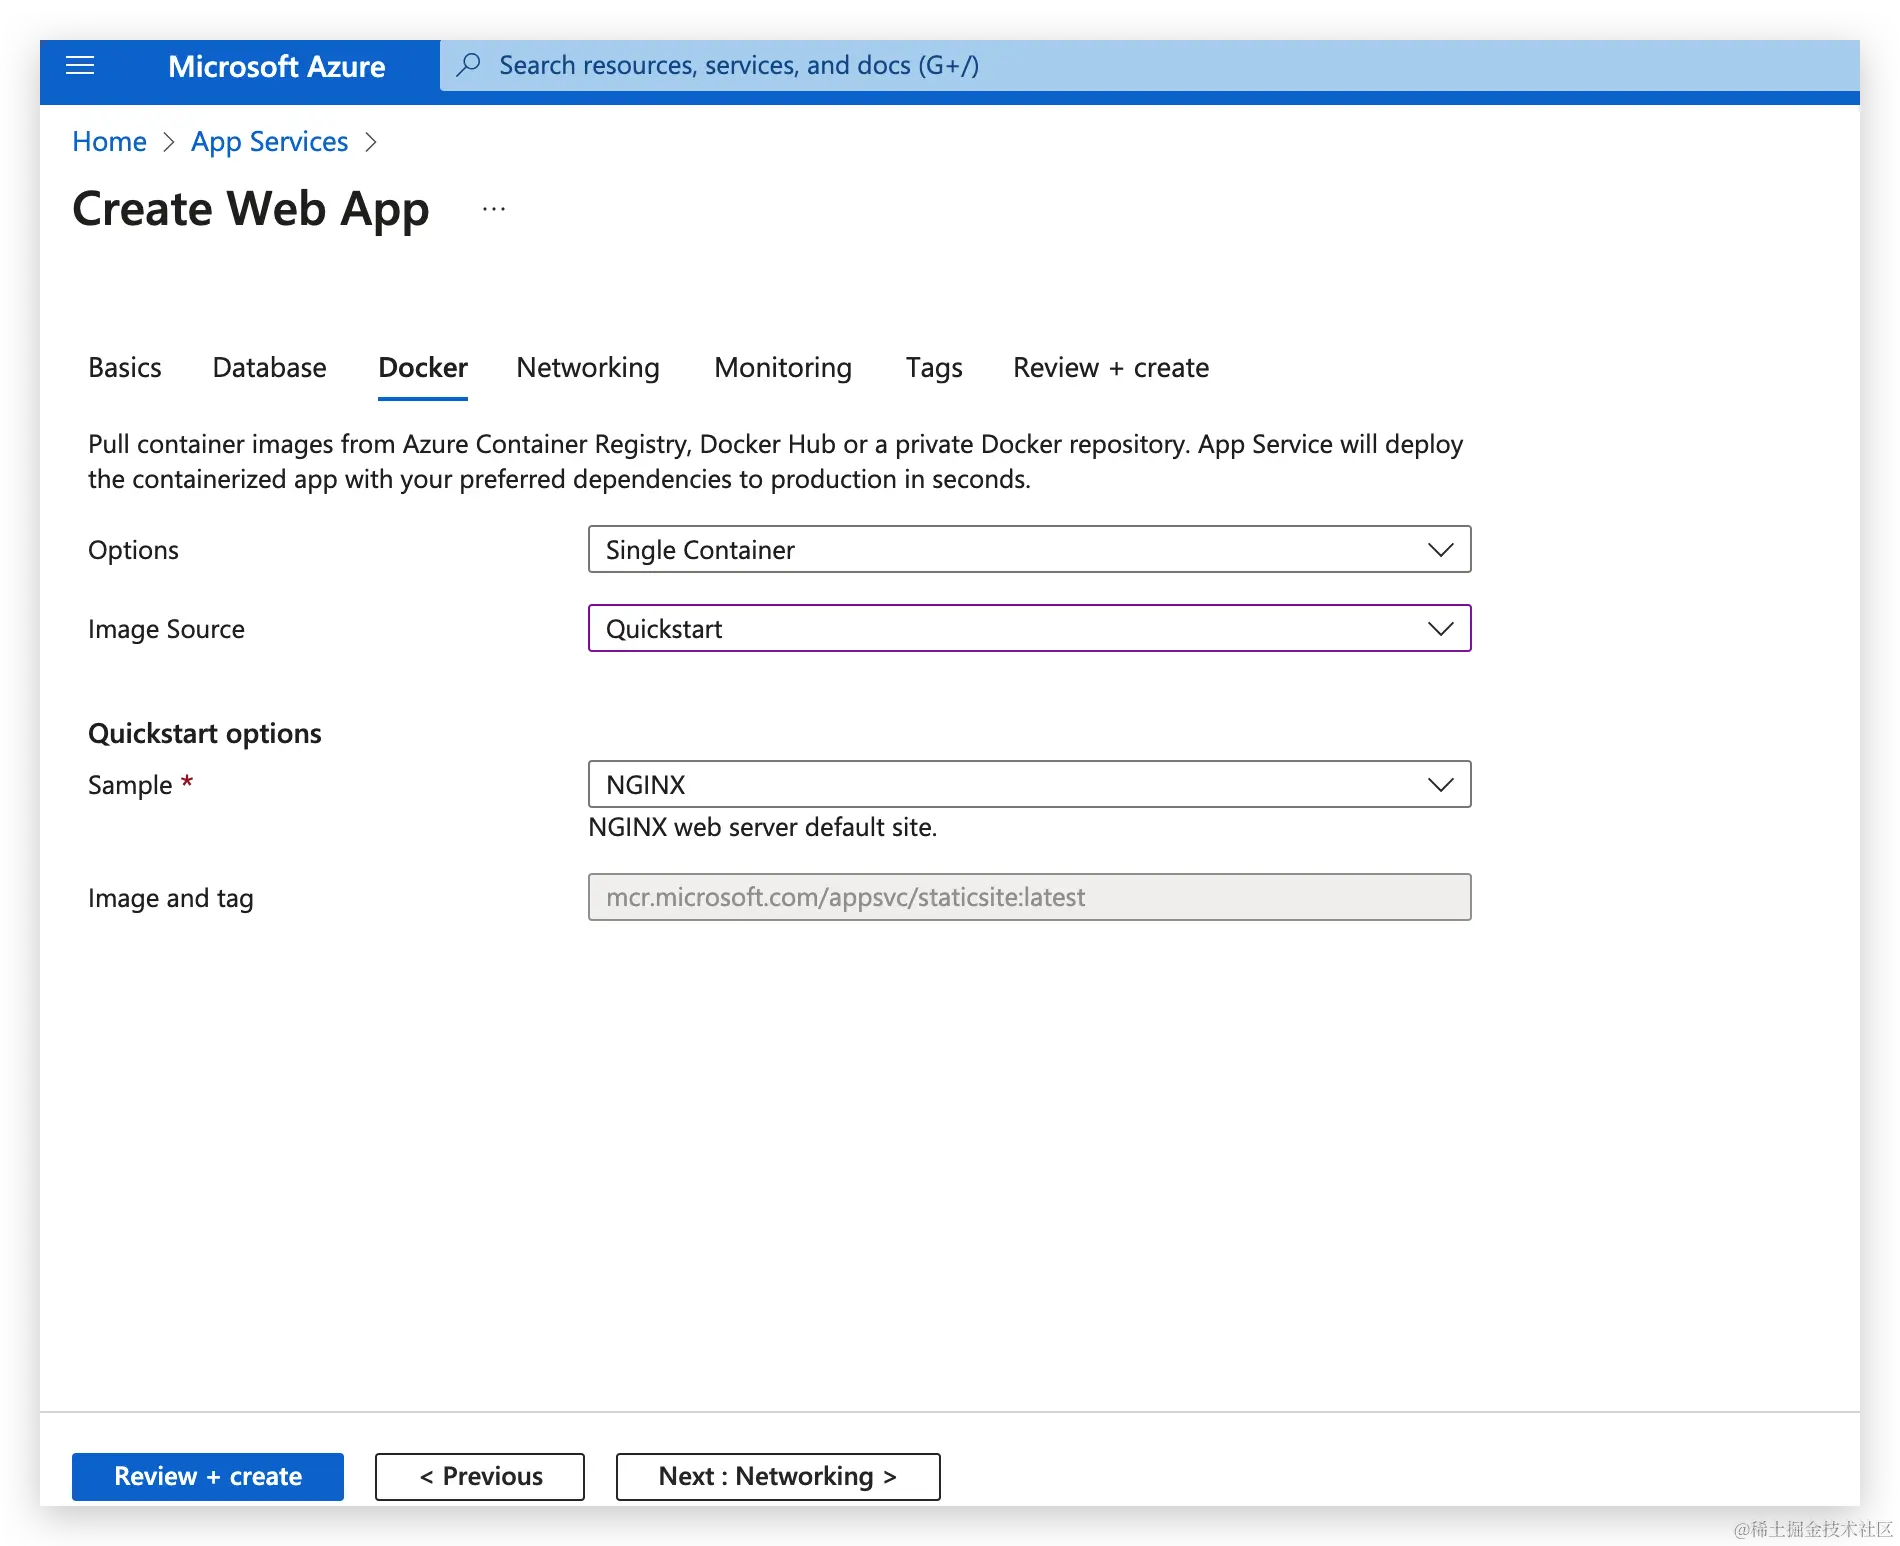Image resolution: width=1900 pixels, height=1546 pixels.
Task: Click the Options field label
Action: pyautogui.click(x=133, y=550)
